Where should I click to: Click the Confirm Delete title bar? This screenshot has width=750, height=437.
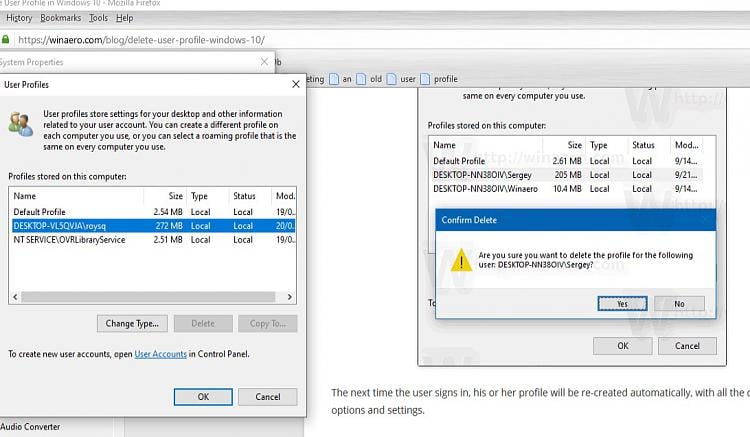tap(576, 220)
